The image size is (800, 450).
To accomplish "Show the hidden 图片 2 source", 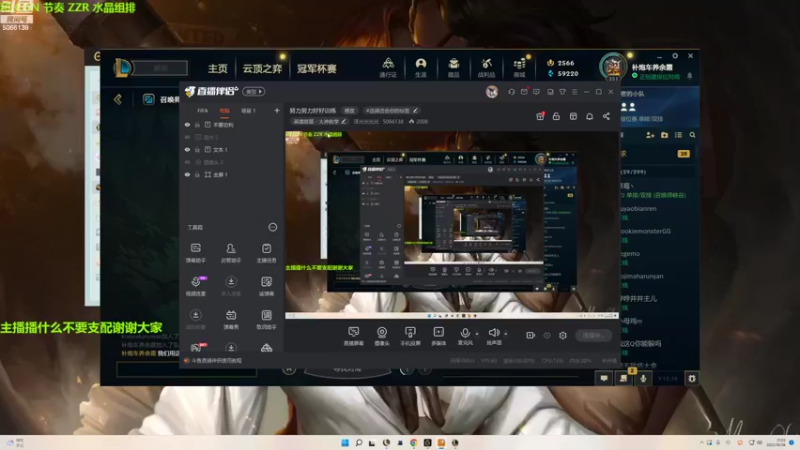I will [187, 137].
